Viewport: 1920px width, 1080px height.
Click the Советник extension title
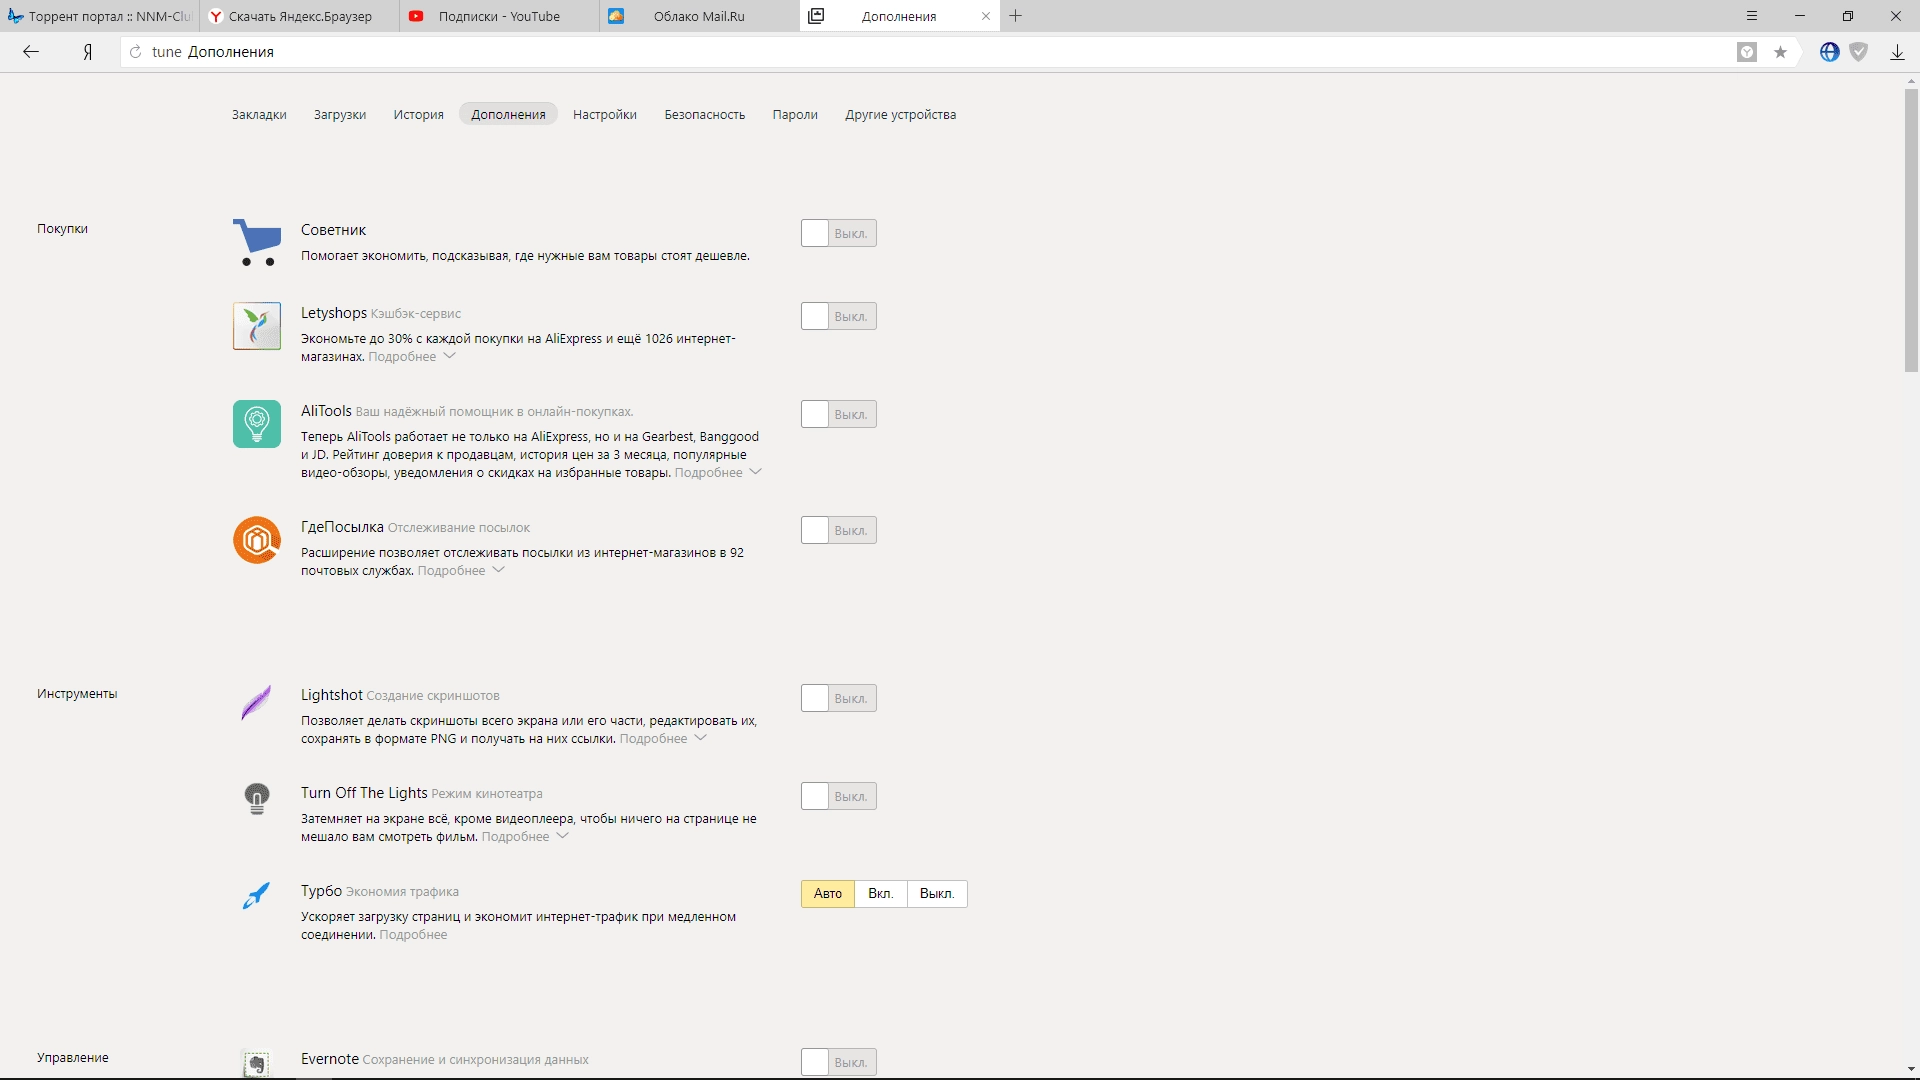334,230
